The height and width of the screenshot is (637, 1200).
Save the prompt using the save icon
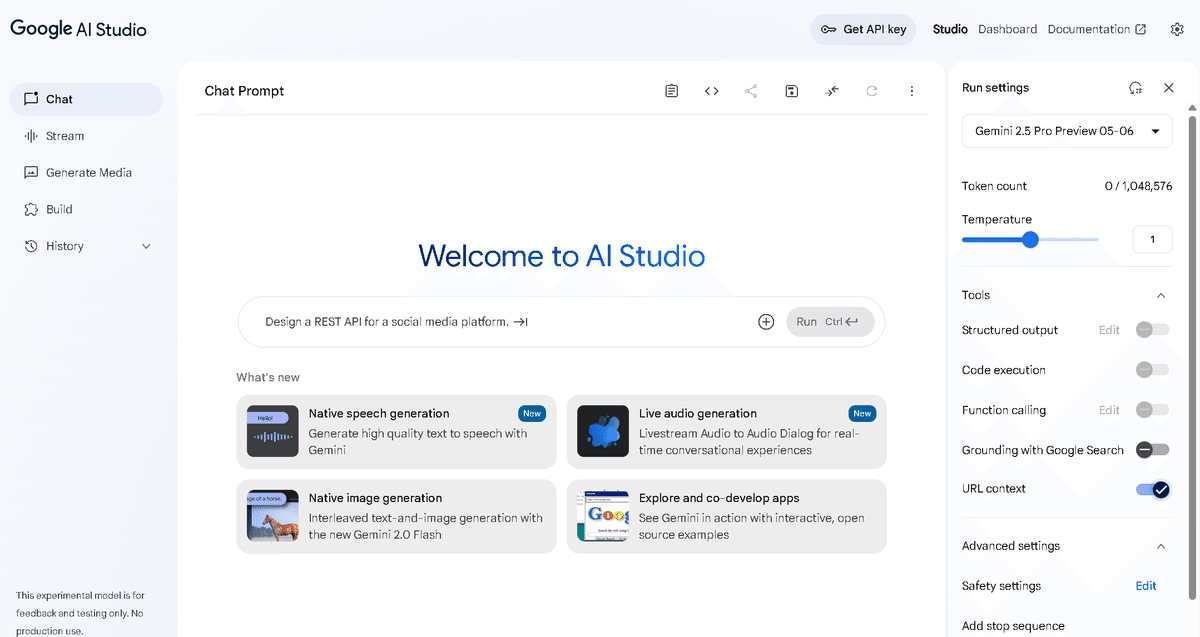coord(791,90)
